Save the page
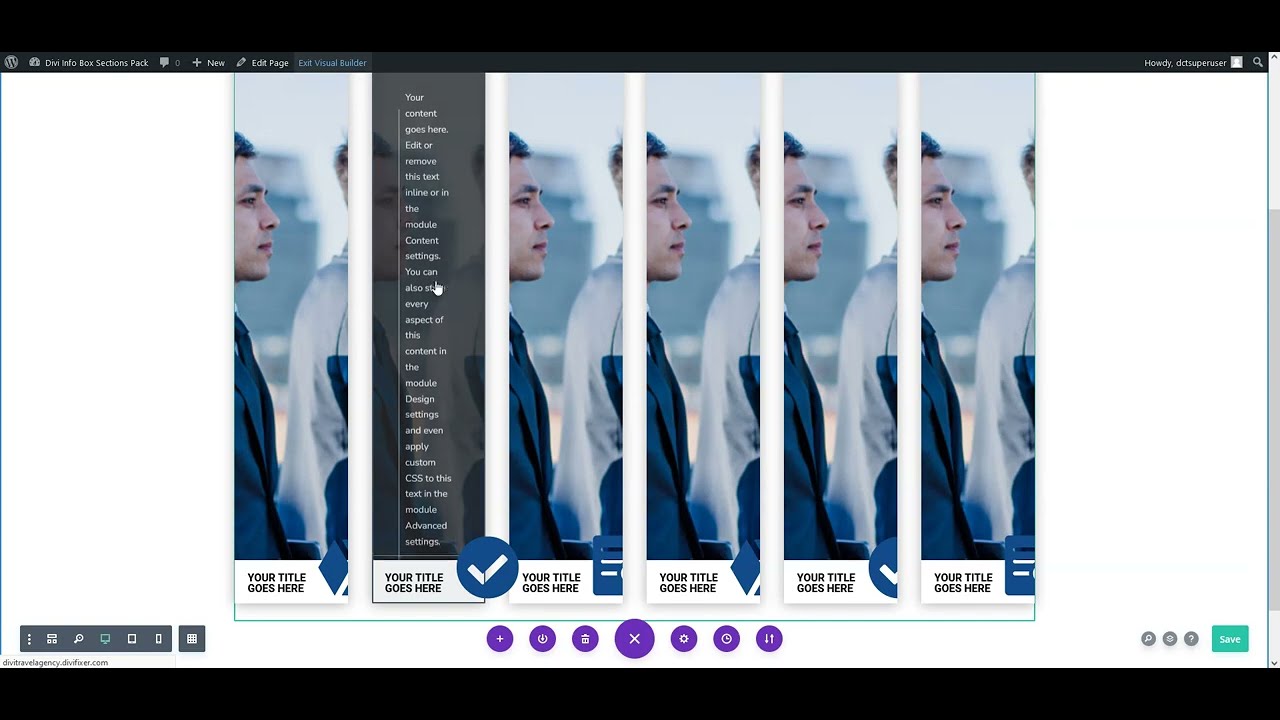This screenshot has height=720, width=1280. [1230, 639]
